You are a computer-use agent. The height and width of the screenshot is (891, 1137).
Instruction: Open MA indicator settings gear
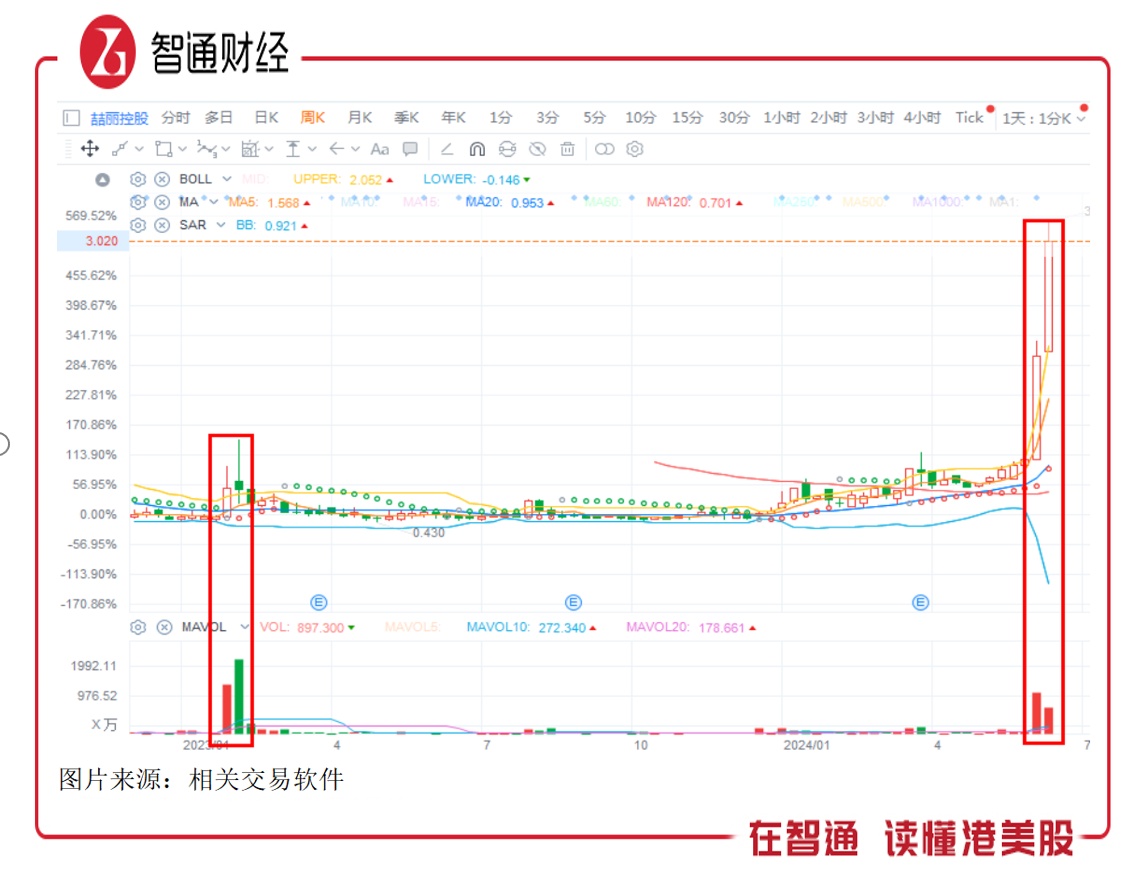(x=138, y=202)
